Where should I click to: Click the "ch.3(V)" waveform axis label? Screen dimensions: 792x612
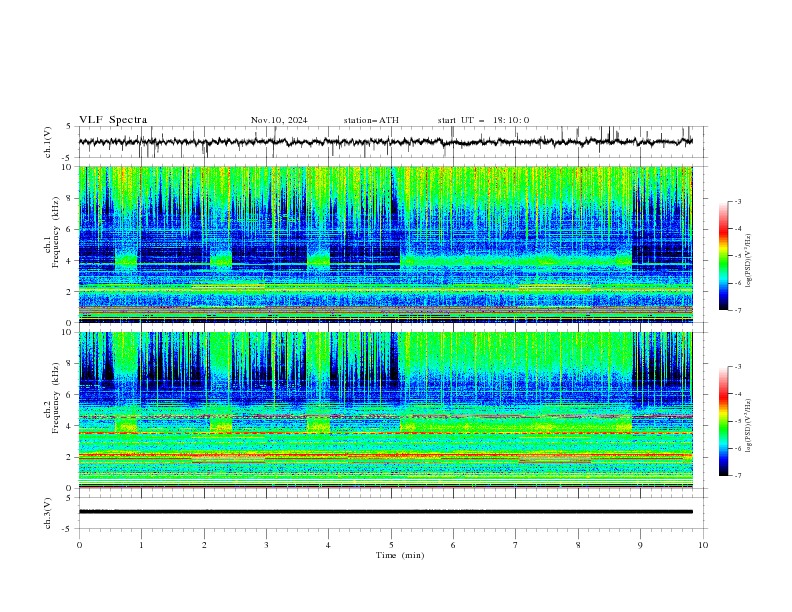coord(48,513)
